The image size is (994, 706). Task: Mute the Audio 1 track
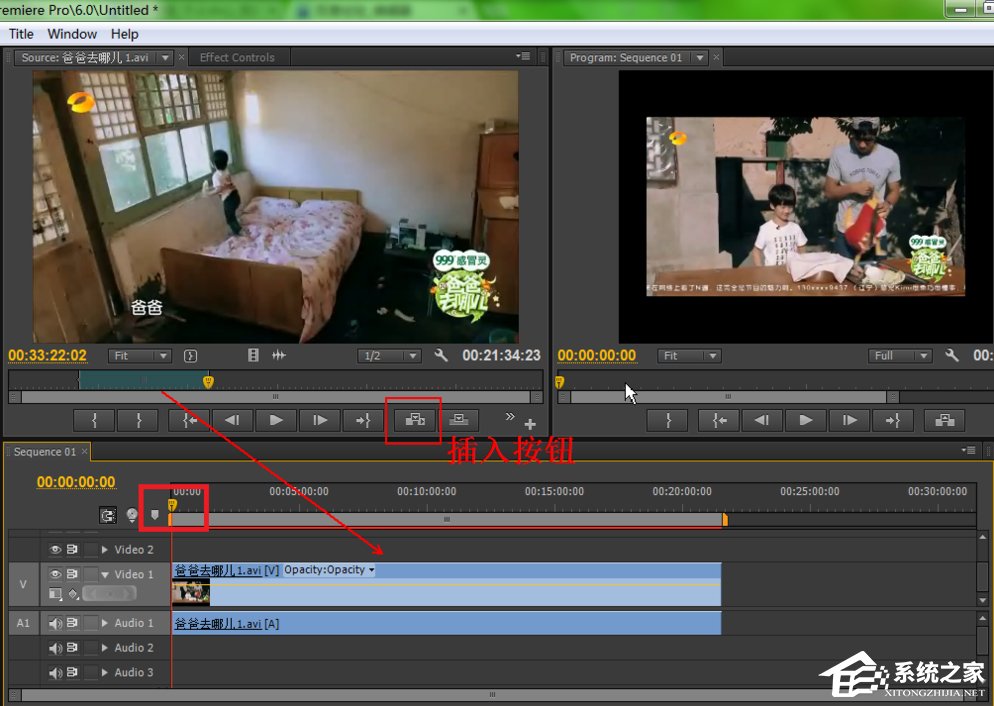[x=56, y=623]
